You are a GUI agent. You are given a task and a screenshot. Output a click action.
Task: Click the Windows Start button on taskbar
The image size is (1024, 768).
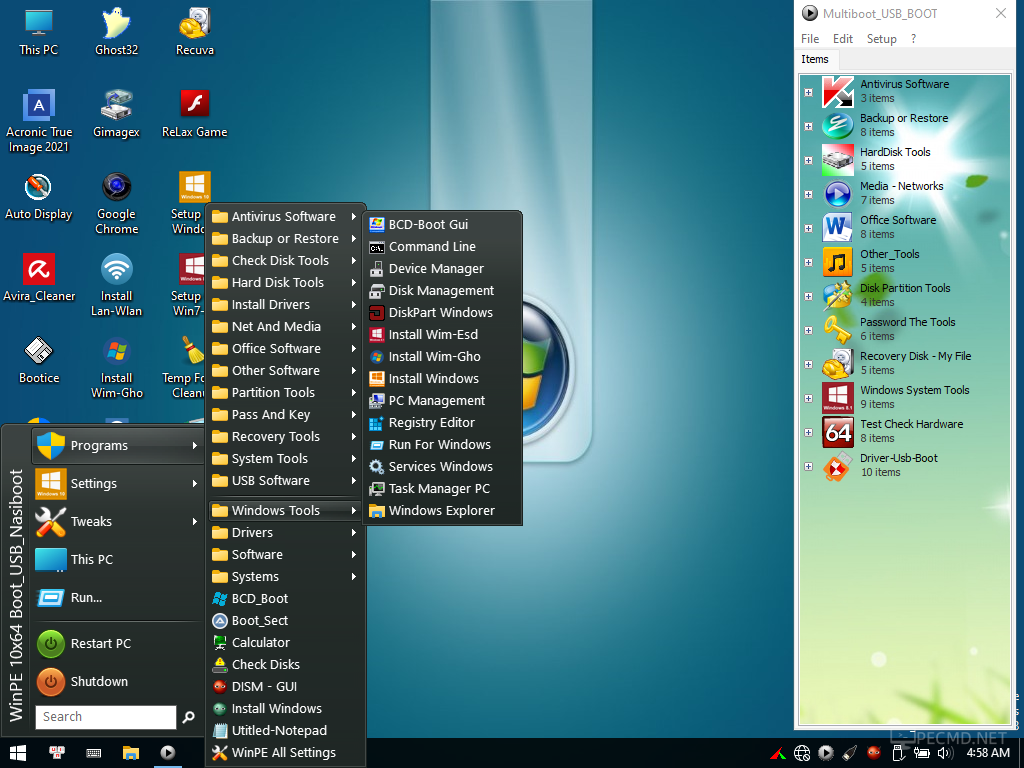click(x=18, y=753)
